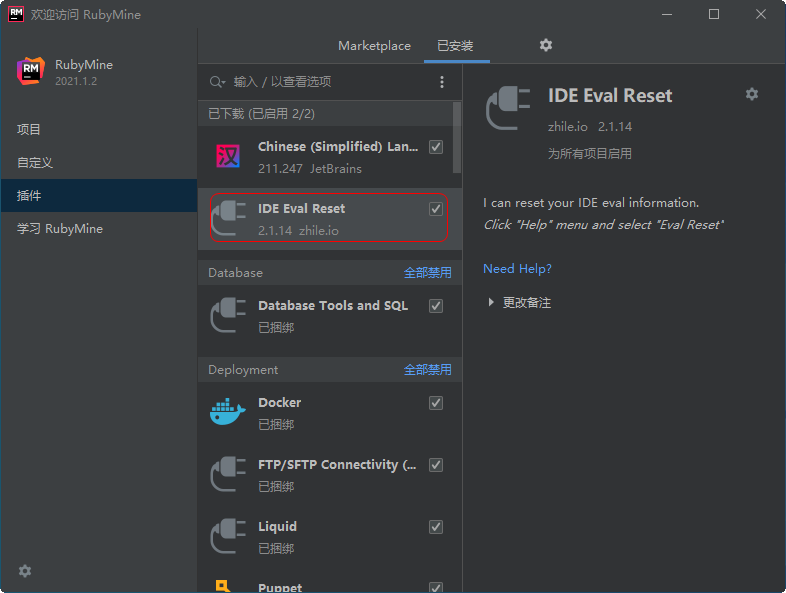The image size is (786, 593).
Task: Uncheck the IDE Eval Reset plugin
Action: pyautogui.click(x=436, y=209)
